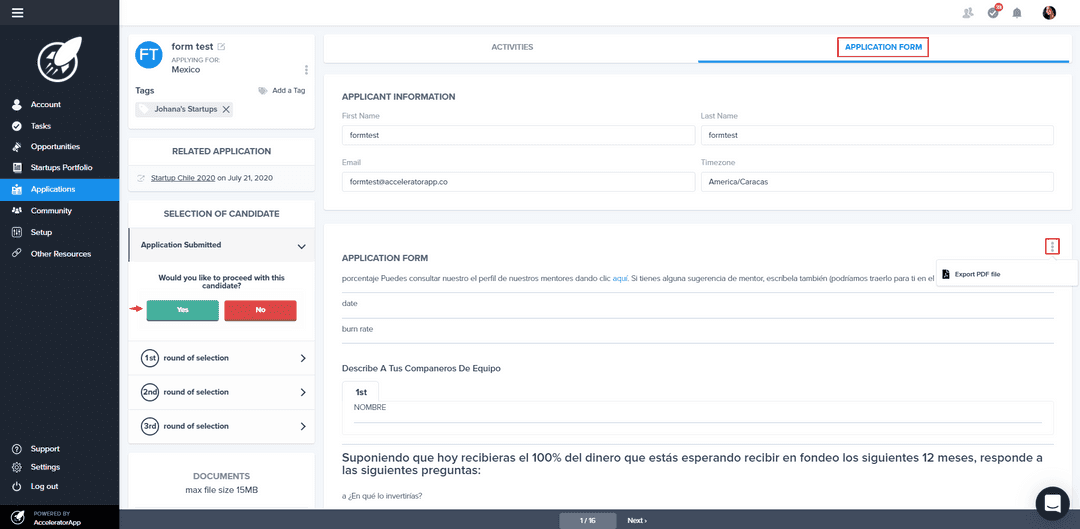Viewport: 1080px width, 529px height.
Task: Click Add a Tag
Action: pyautogui.click(x=289, y=90)
